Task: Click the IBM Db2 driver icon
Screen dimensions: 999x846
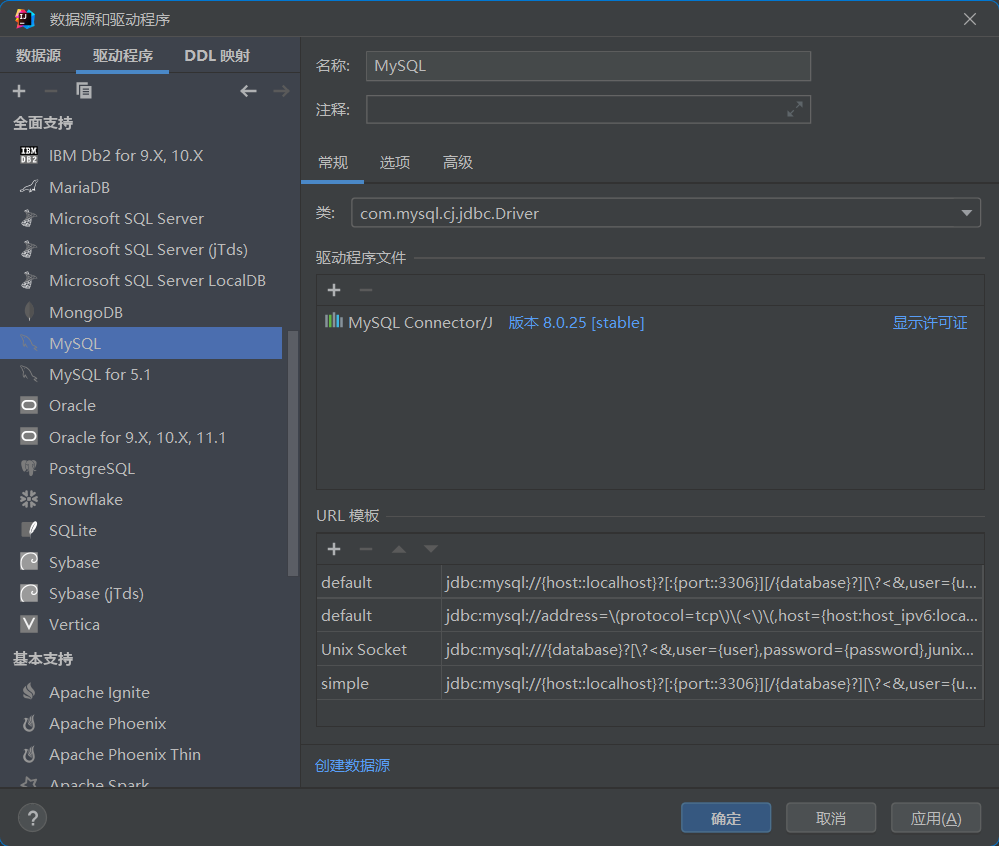Action: tap(29, 155)
